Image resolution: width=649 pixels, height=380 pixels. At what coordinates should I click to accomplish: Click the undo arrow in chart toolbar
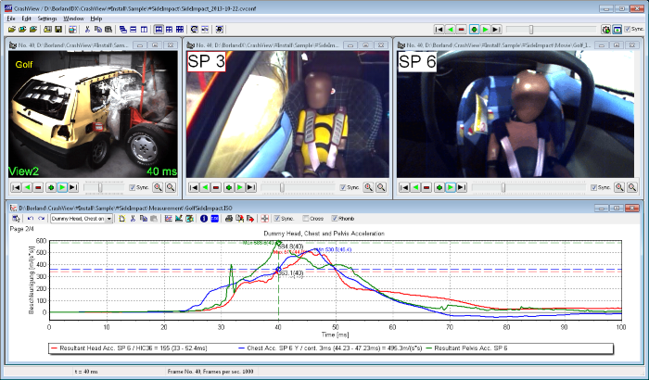click(x=30, y=219)
